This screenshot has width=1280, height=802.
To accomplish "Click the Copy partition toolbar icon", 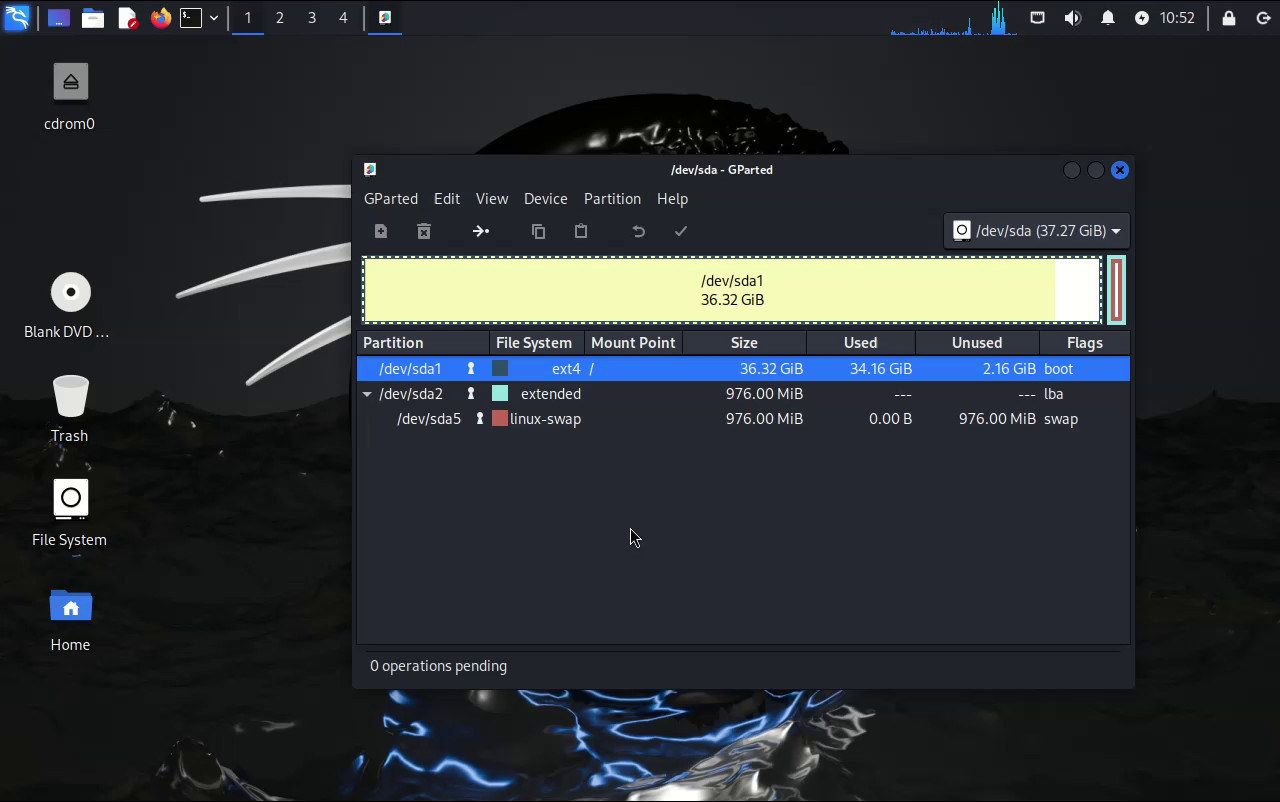I will pos(538,231).
